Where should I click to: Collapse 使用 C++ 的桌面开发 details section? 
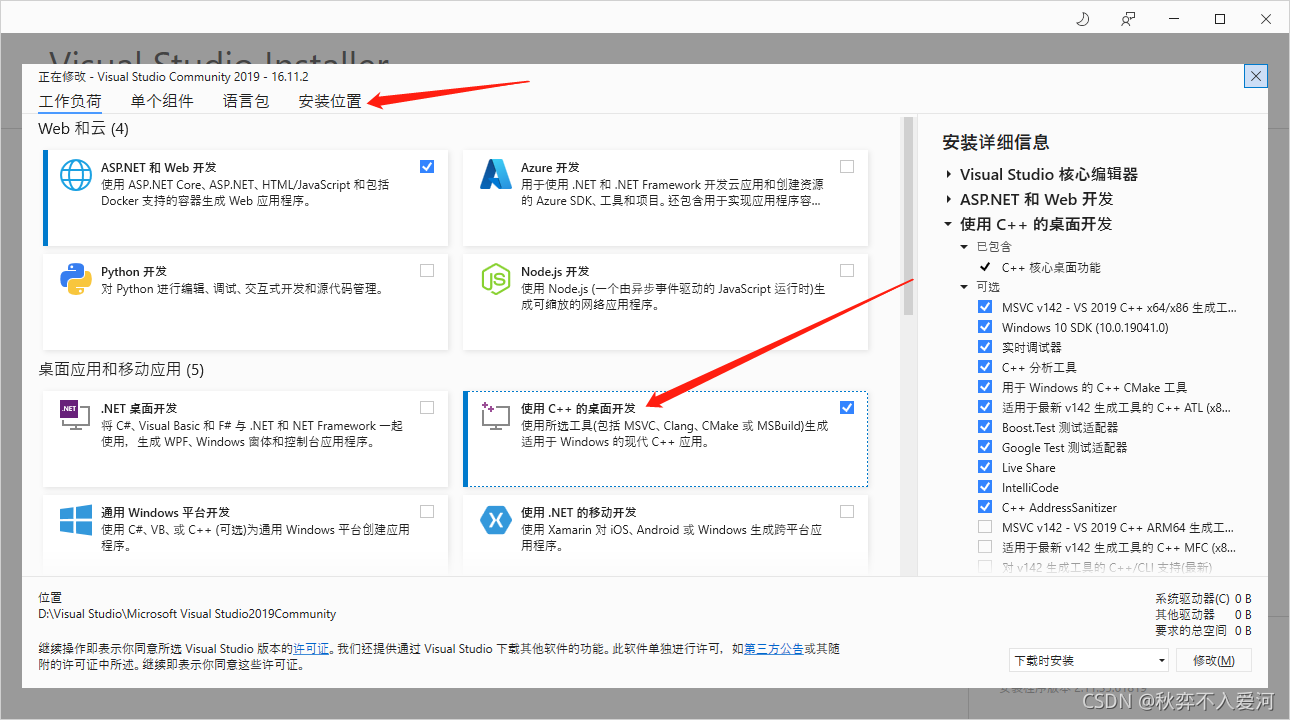pyautogui.click(x=948, y=224)
